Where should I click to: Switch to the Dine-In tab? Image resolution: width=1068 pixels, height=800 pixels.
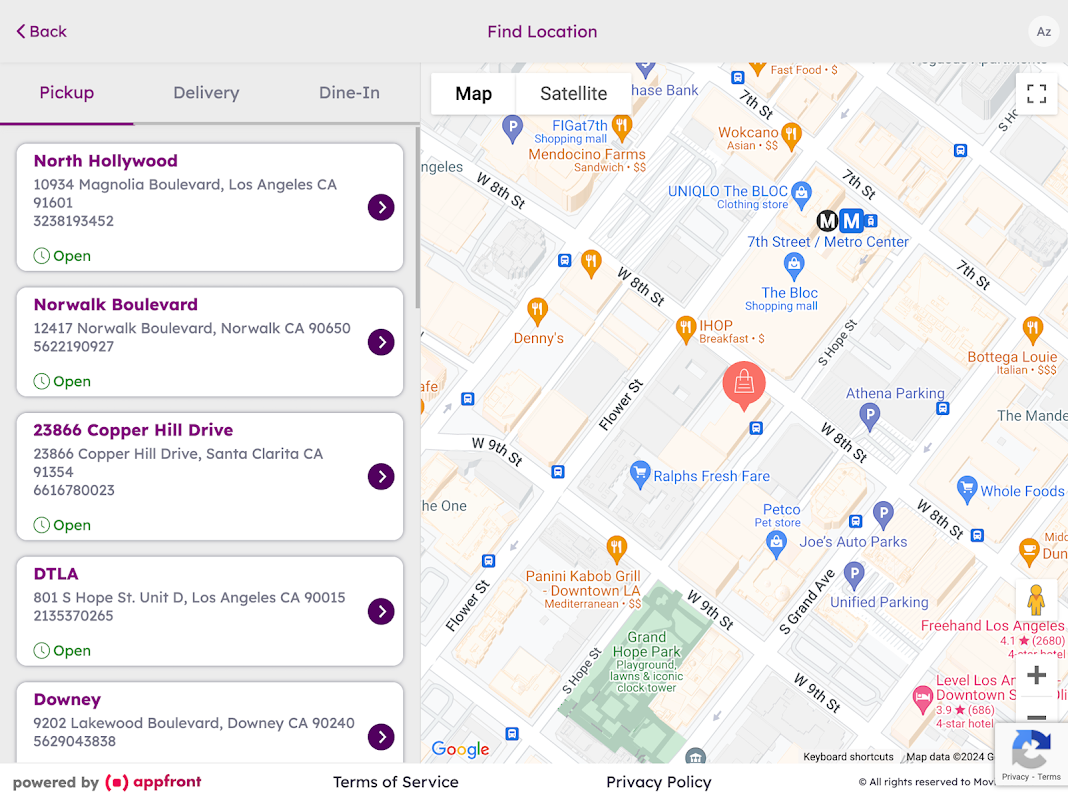349,93
